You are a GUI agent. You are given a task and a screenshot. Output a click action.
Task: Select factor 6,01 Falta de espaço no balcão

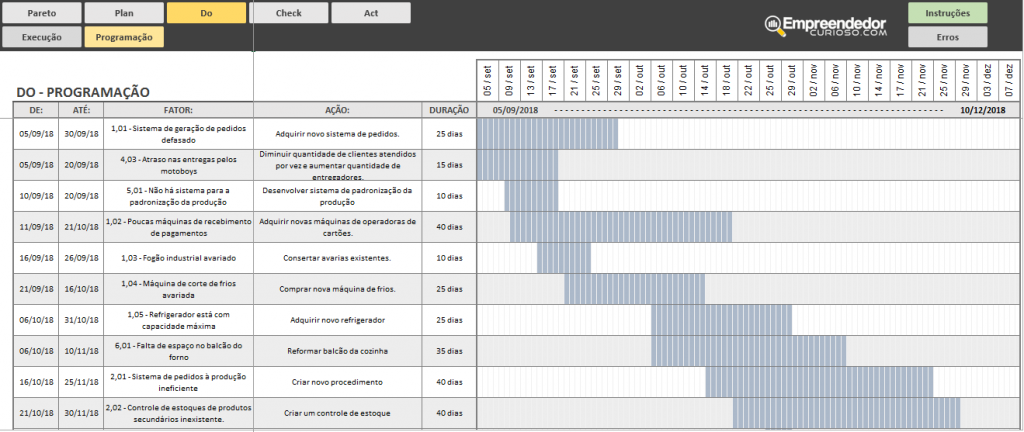pos(178,351)
